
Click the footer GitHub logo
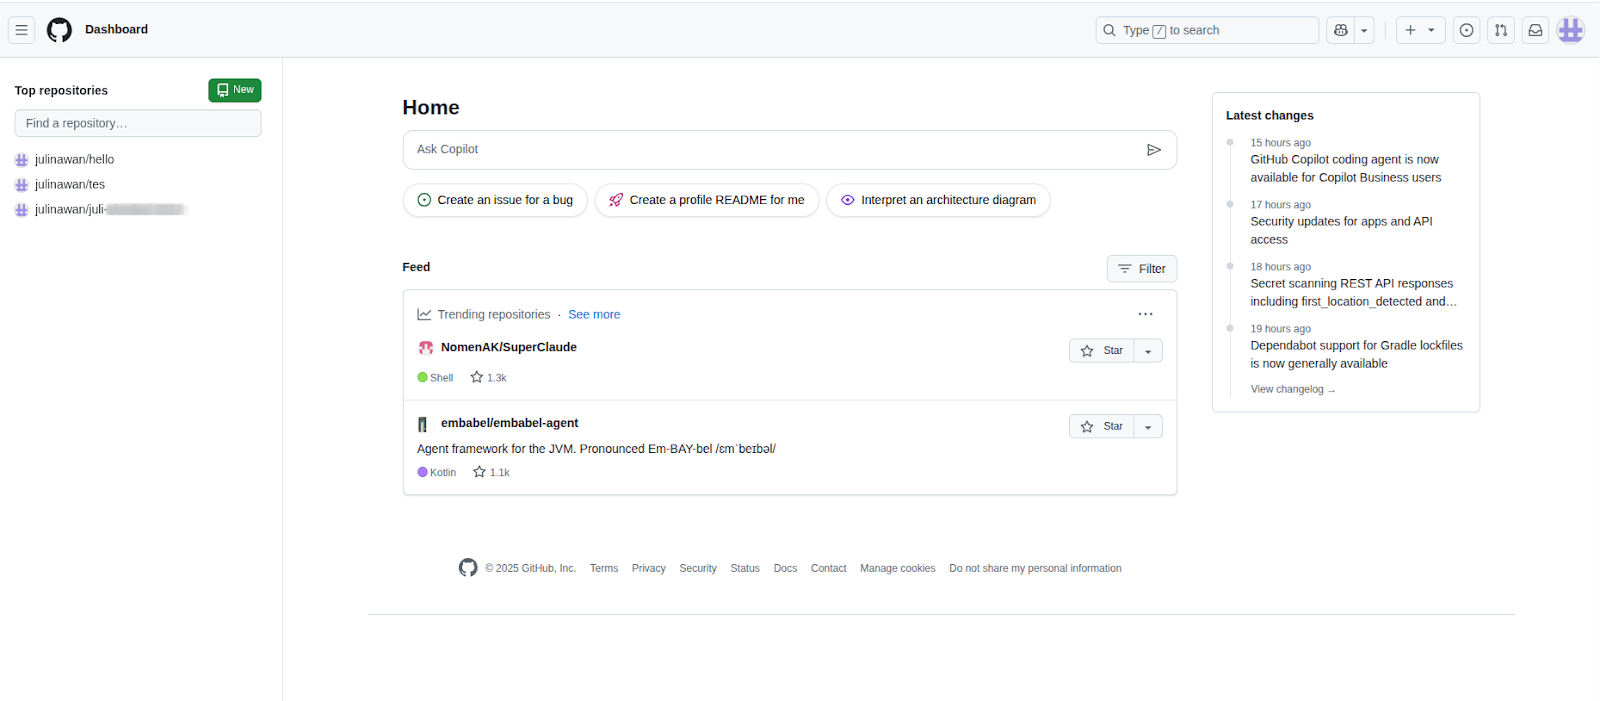coord(468,568)
